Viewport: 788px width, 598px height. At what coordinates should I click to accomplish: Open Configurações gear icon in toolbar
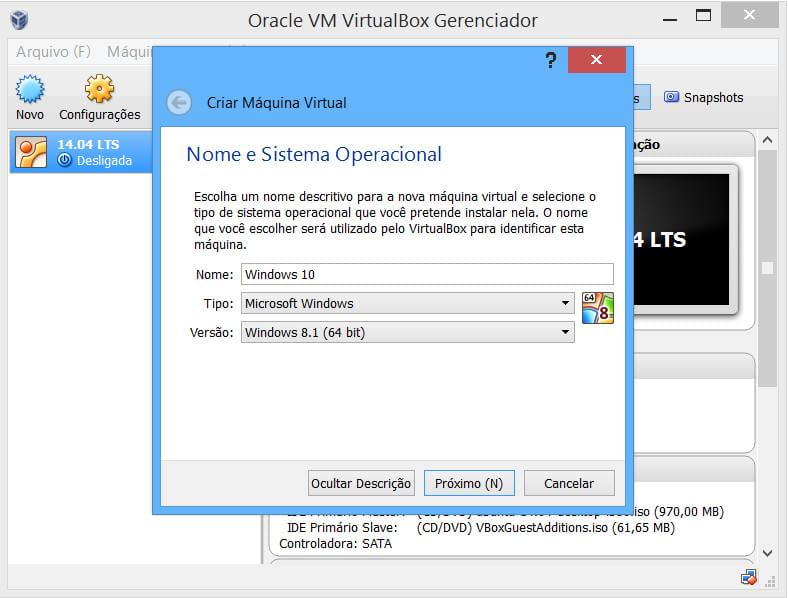pos(100,88)
